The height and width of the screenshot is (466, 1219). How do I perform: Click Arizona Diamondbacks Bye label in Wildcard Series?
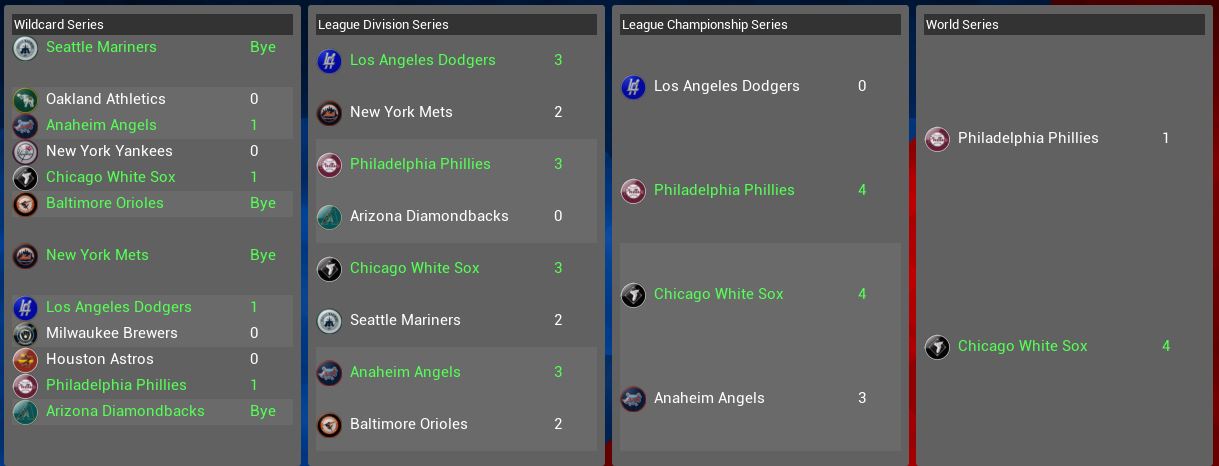(x=263, y=411)
